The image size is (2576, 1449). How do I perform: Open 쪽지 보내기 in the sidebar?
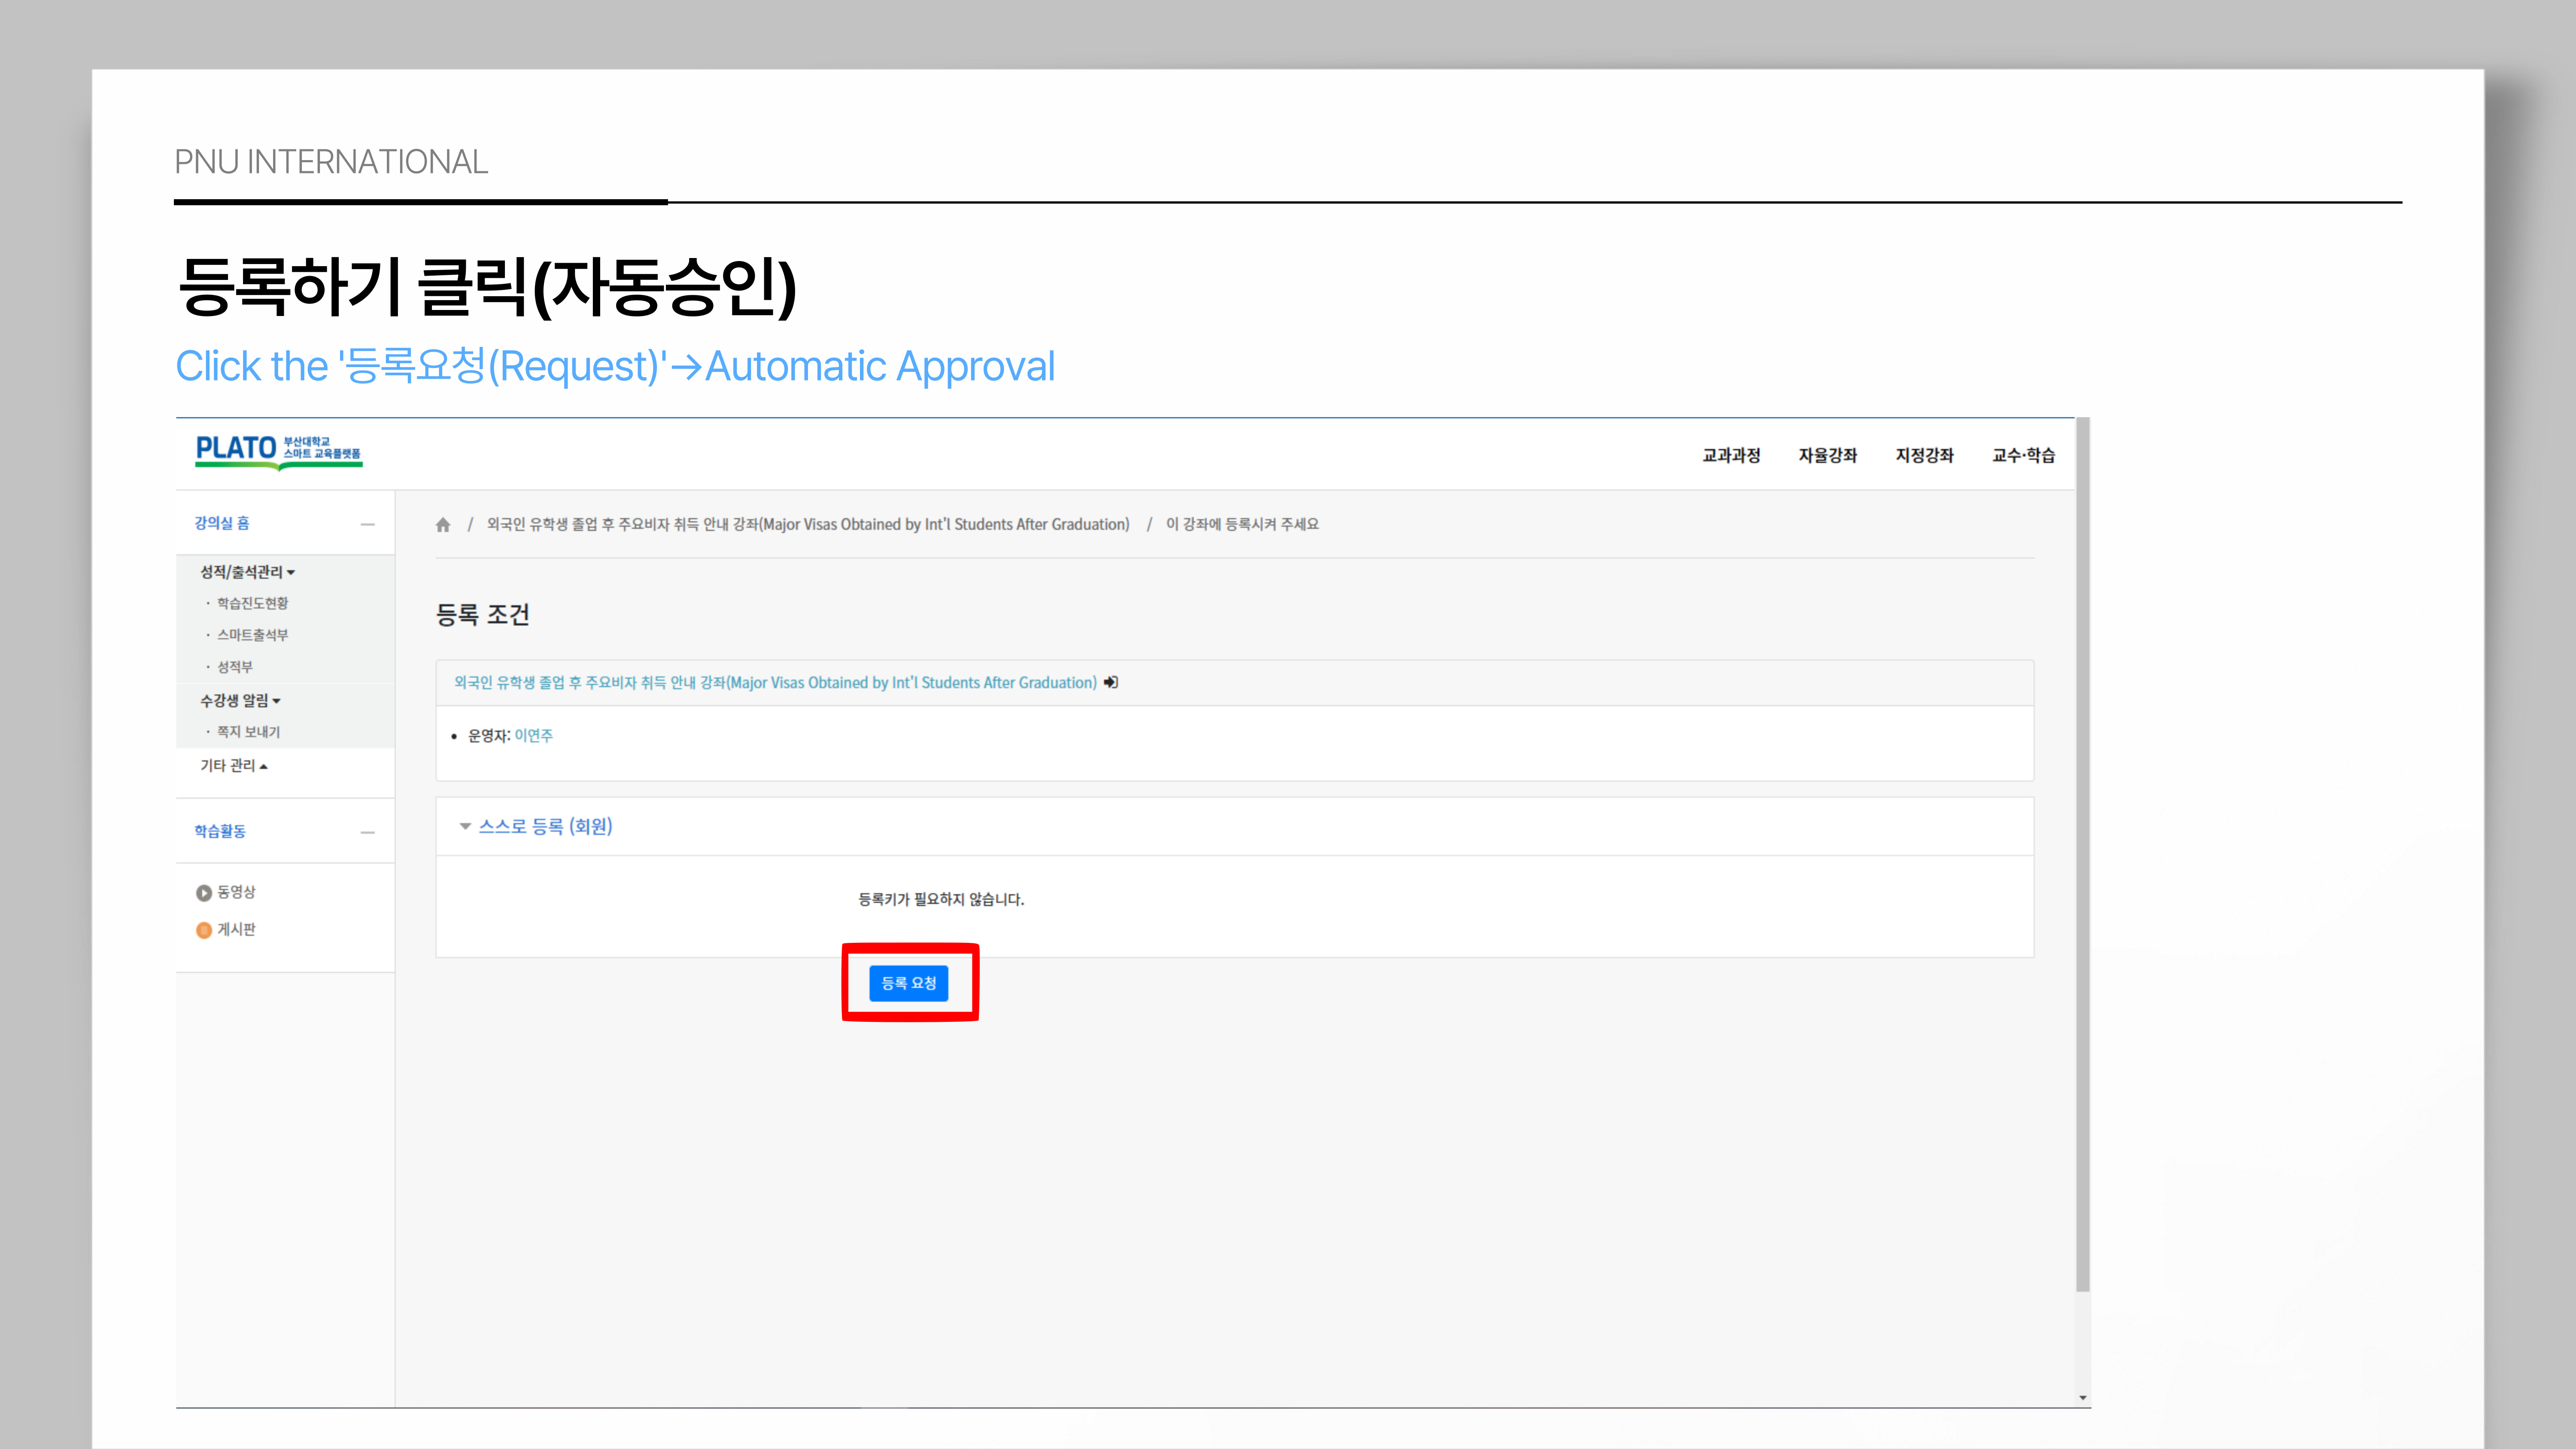point(248,732)
